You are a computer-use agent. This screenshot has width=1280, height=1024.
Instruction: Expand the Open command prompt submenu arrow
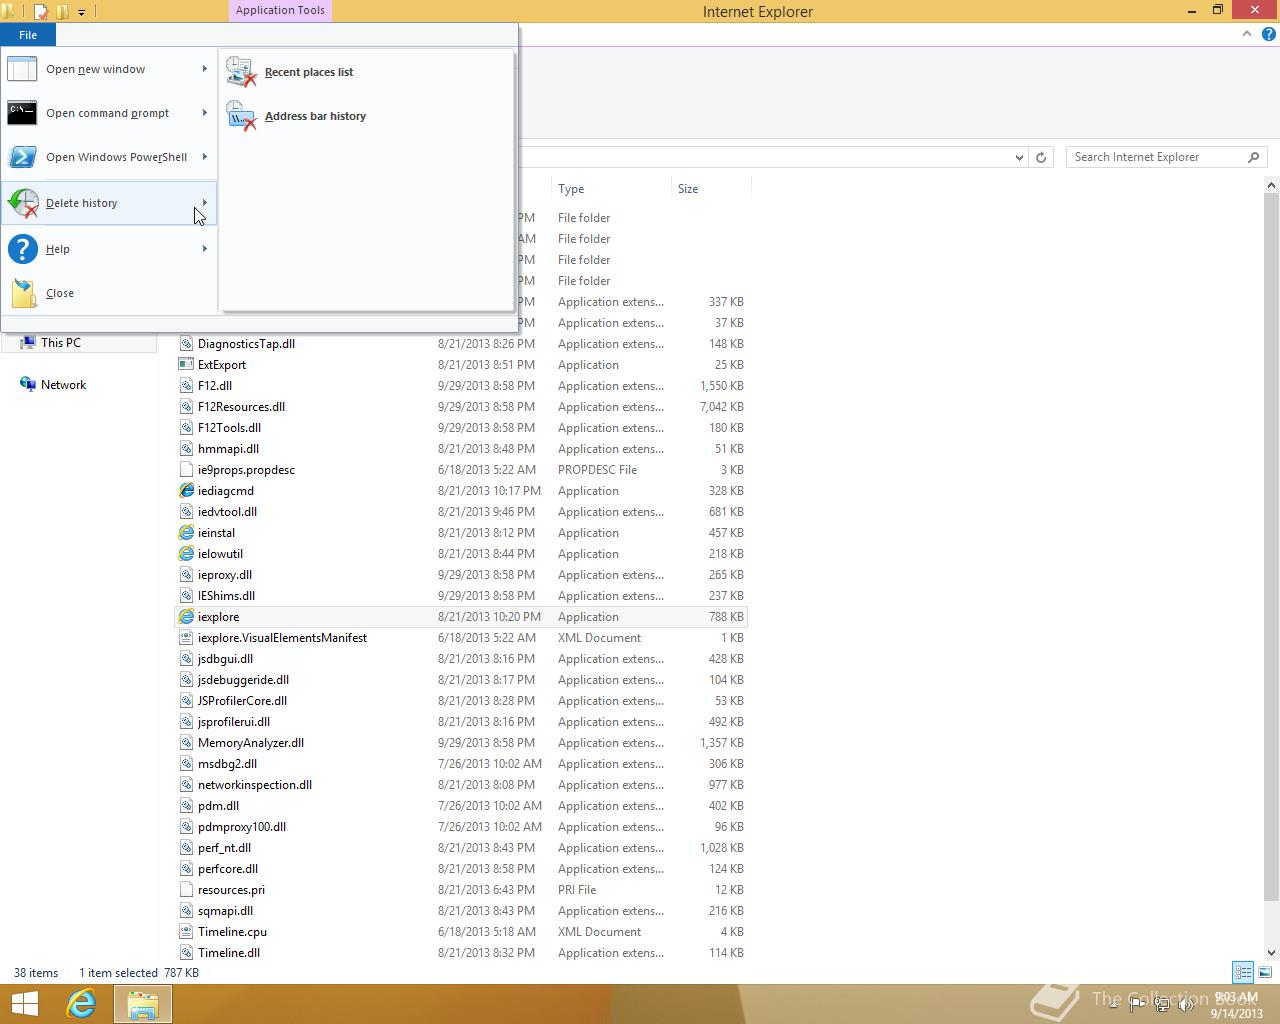coord(205,113)
